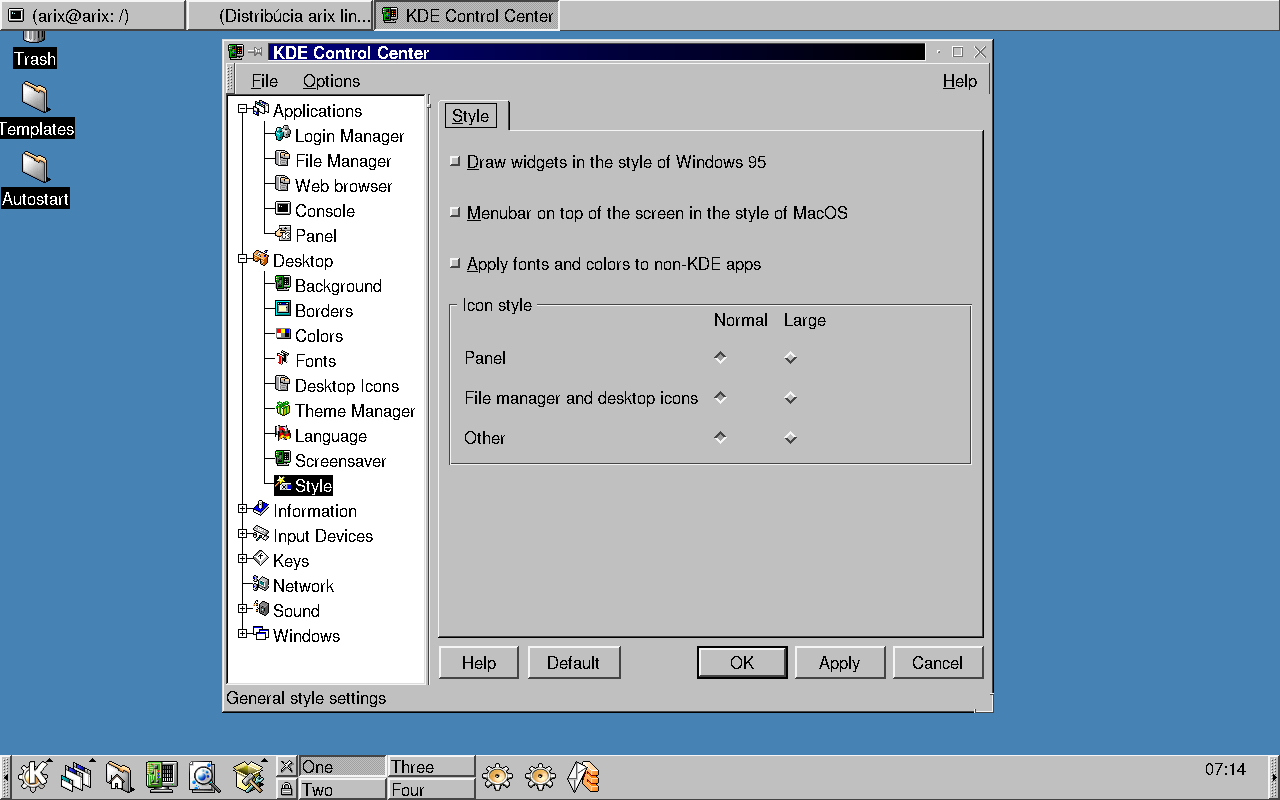1280x800 pixels.
Task: Click the pin sticky icon in title bar
Action: 256,52
